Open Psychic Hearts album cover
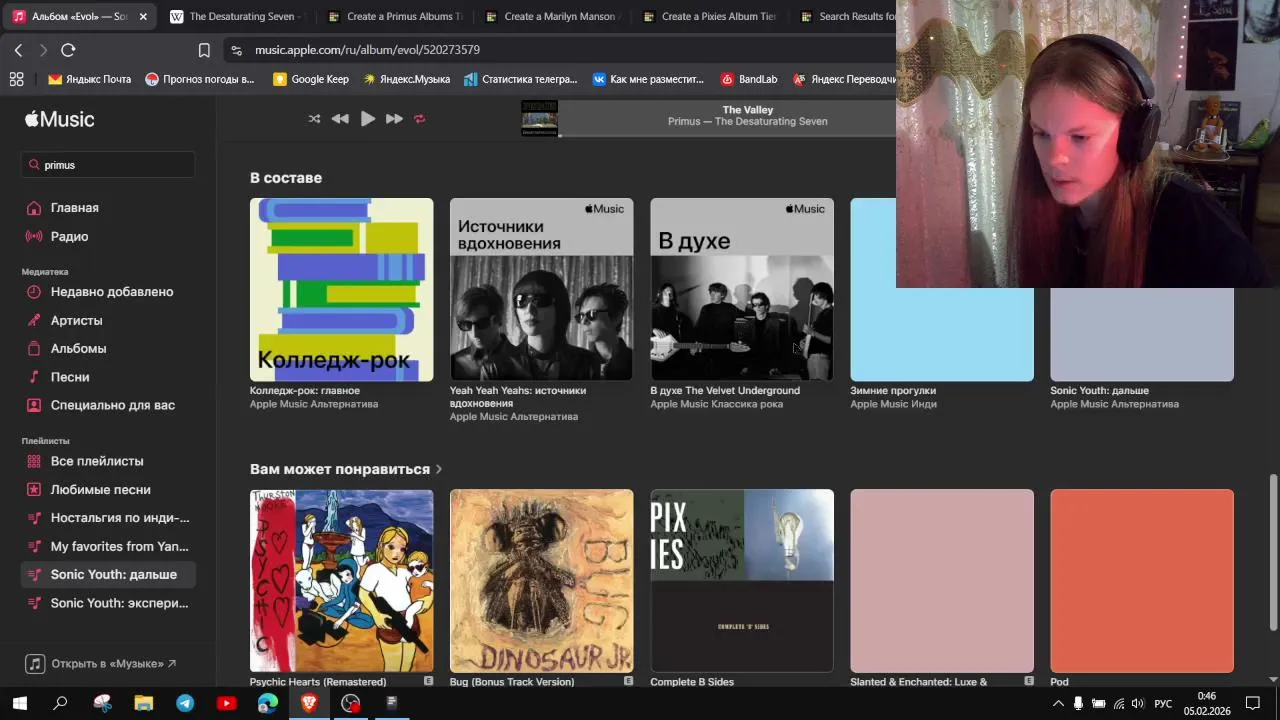1280x720 pixels. [342, 581]
